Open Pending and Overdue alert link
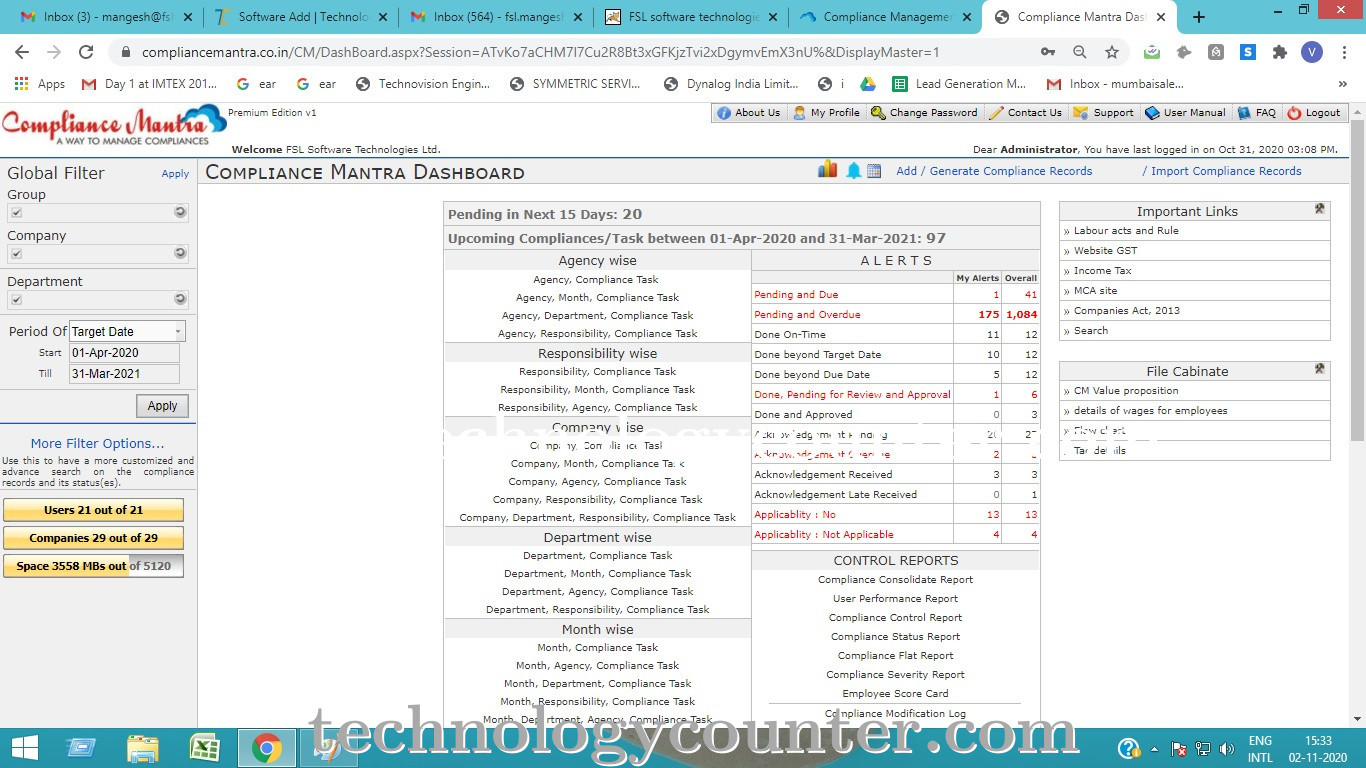The height and width of the screenshot is (768, 1366). (x=807, y=314)
